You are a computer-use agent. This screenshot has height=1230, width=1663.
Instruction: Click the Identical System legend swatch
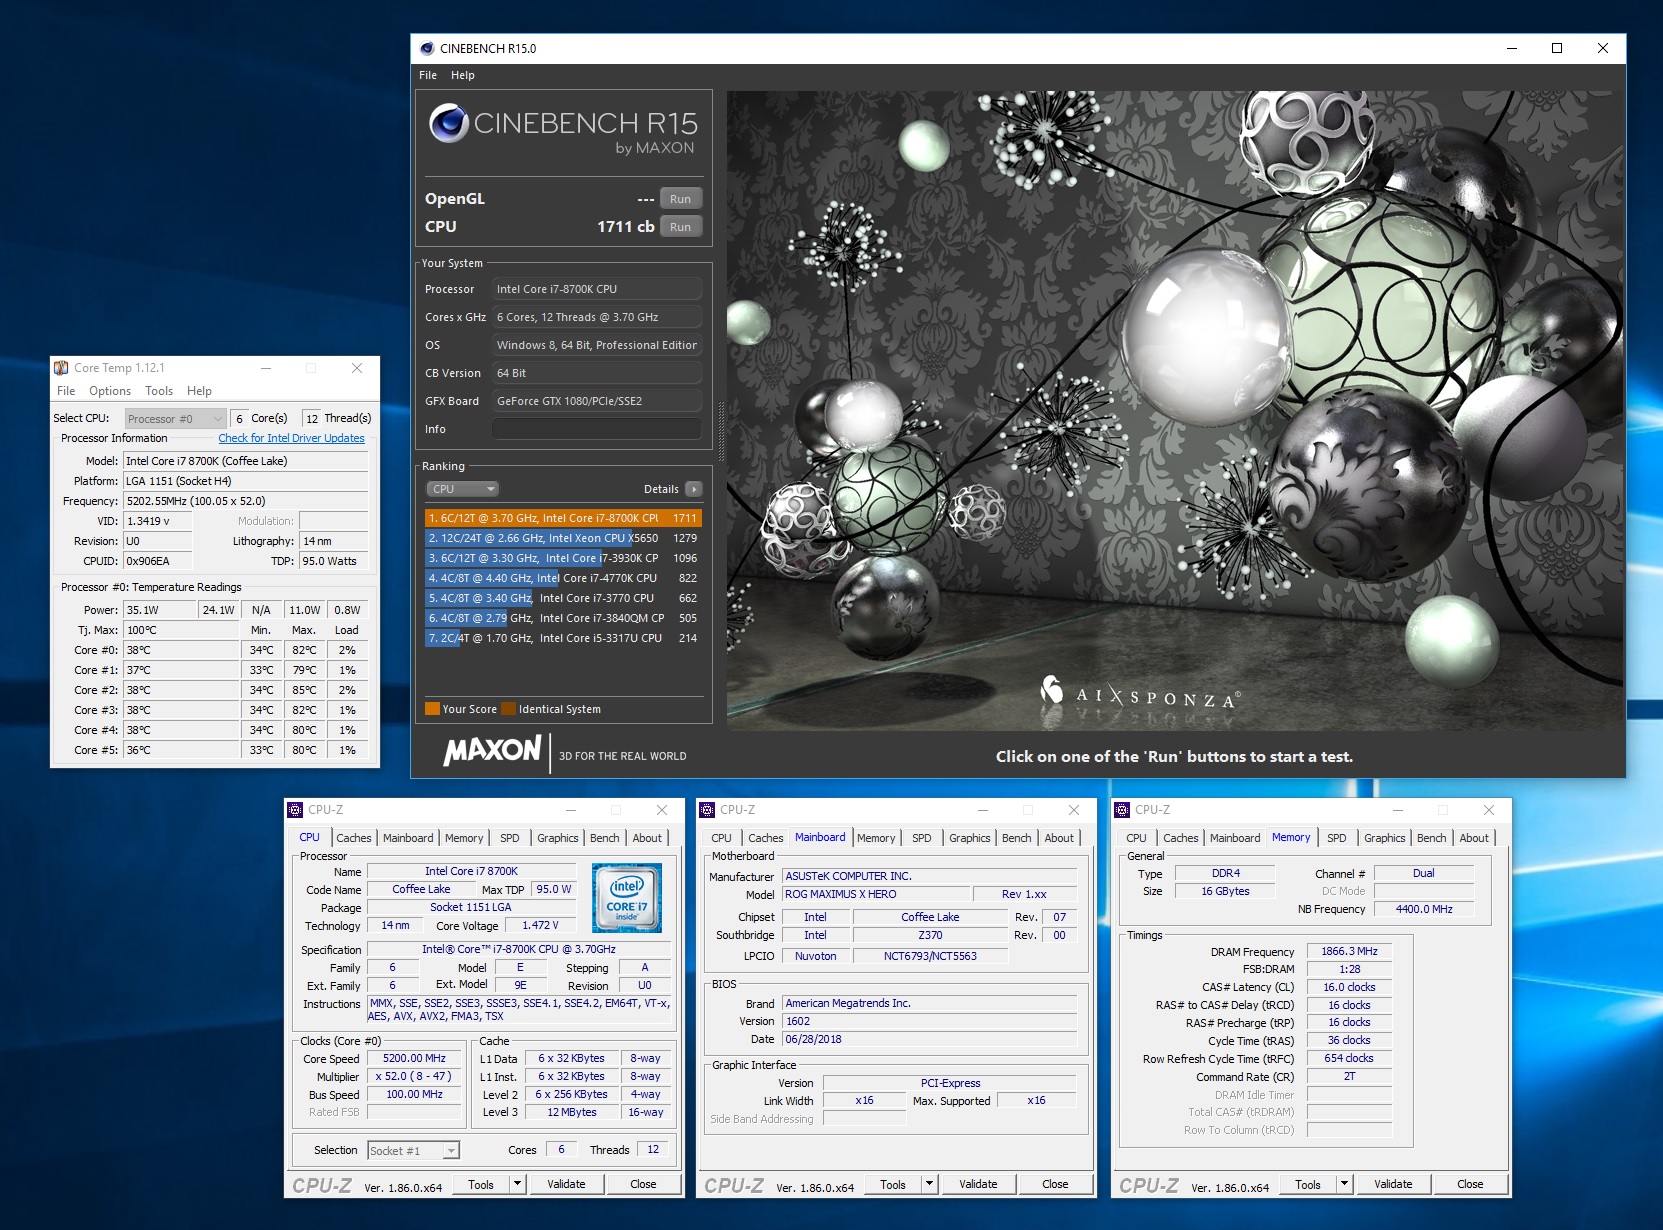point(508,709)
